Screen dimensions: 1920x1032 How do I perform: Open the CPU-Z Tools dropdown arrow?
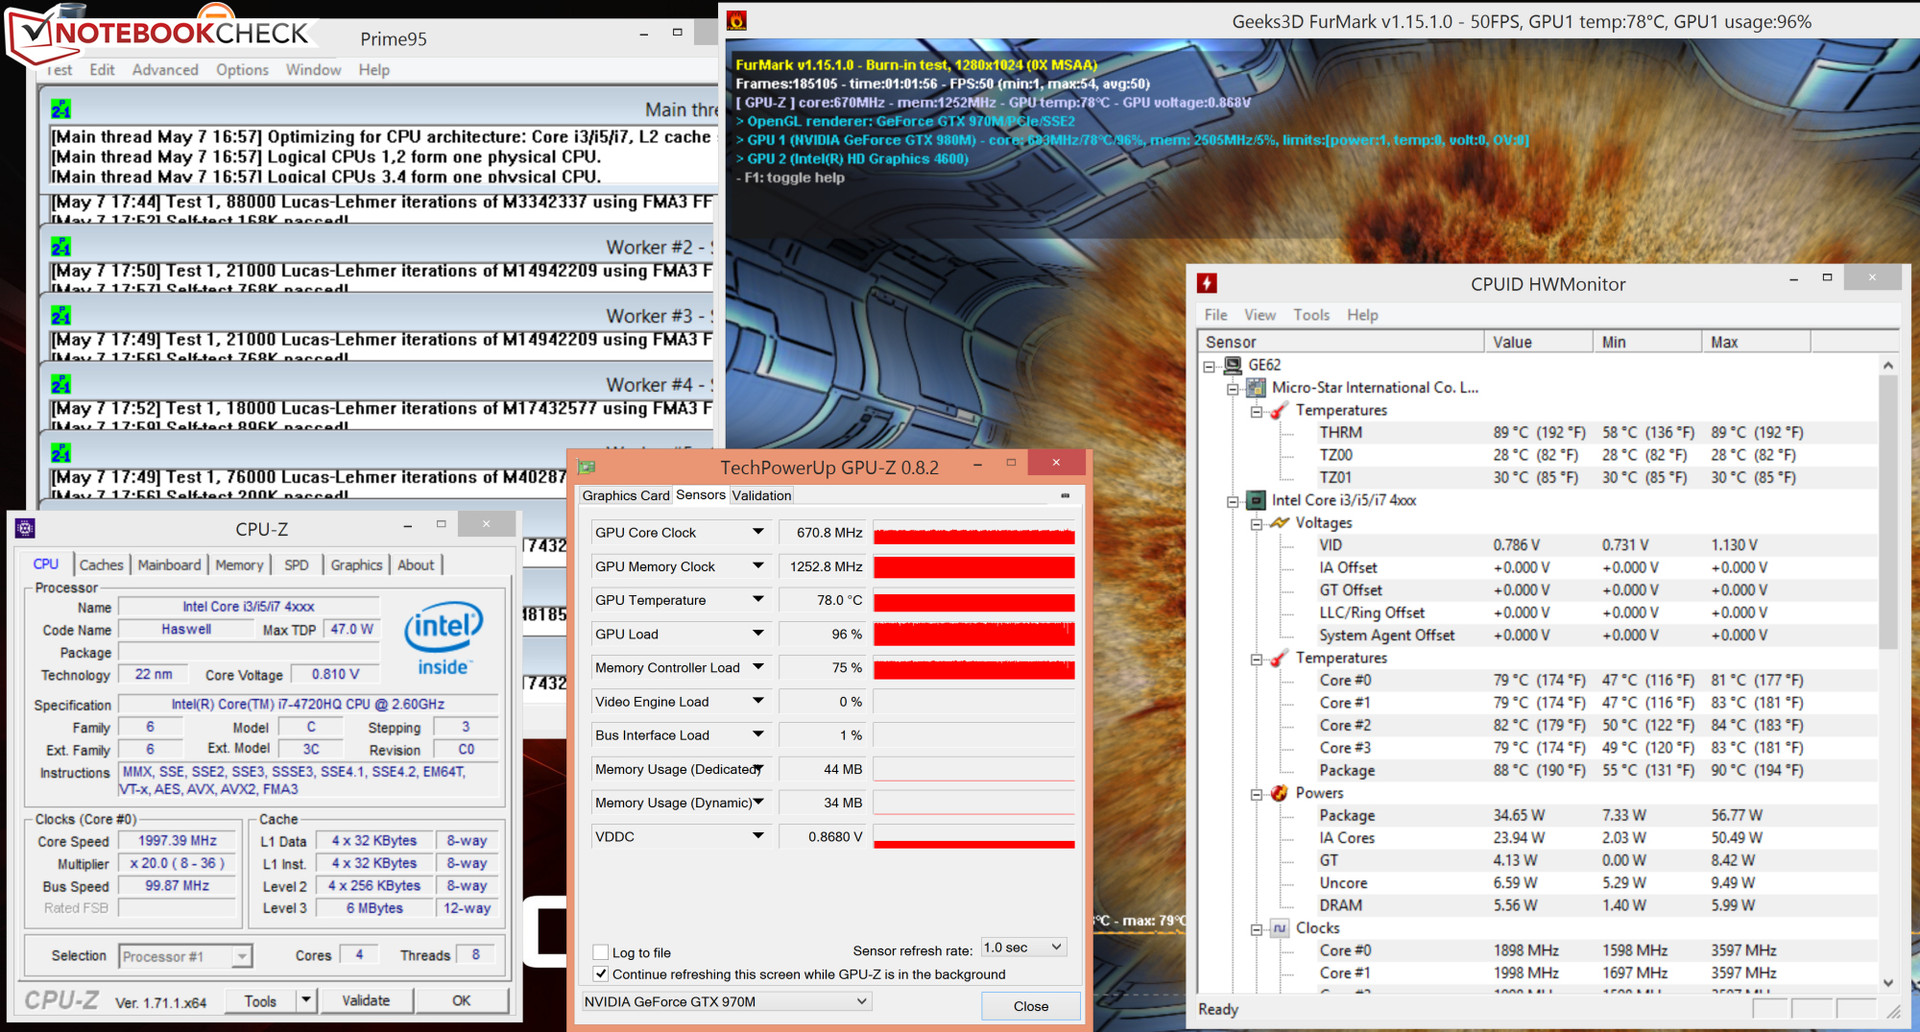(x=306, y=1000)
